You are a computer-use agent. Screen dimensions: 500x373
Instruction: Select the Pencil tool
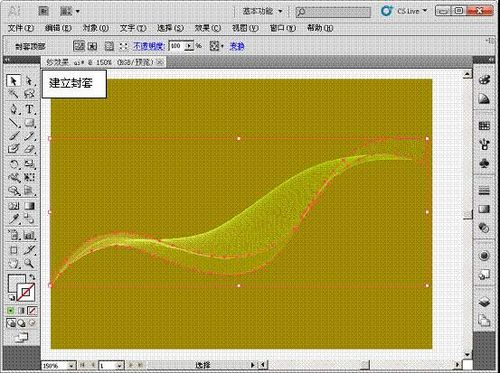(29, 136)
